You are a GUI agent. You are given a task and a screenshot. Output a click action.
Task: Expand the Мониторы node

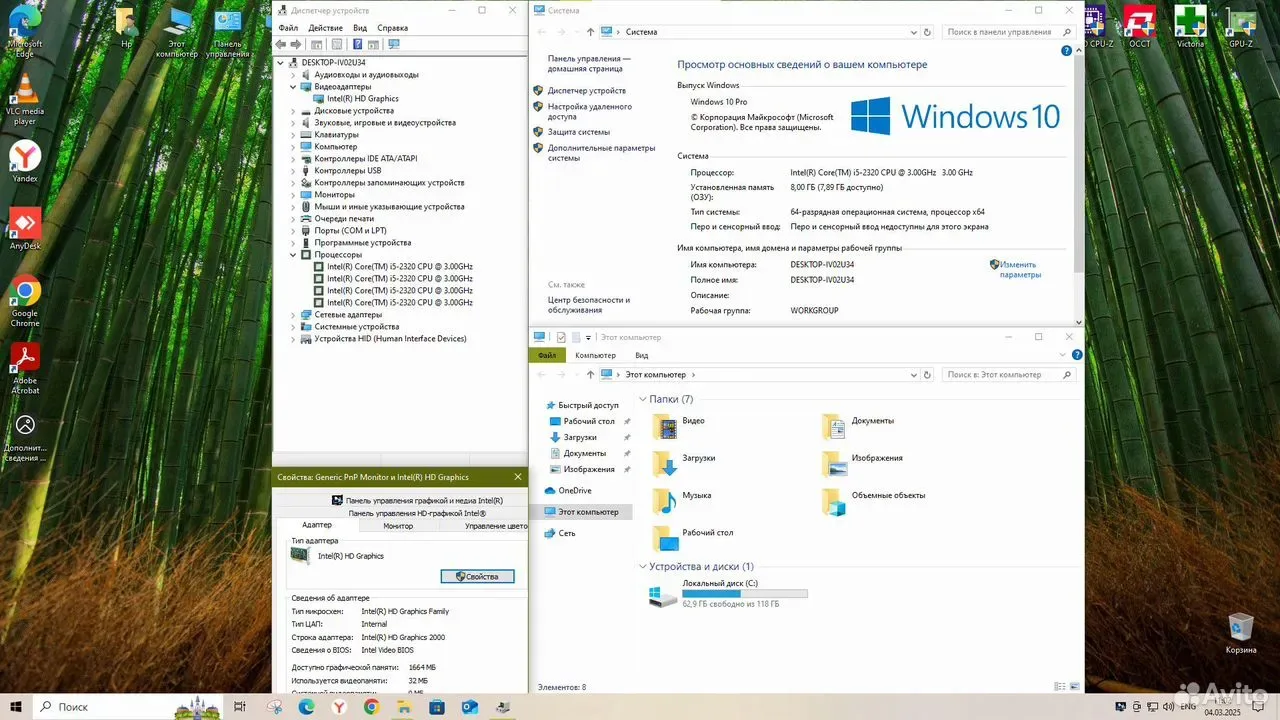point(294,195)
